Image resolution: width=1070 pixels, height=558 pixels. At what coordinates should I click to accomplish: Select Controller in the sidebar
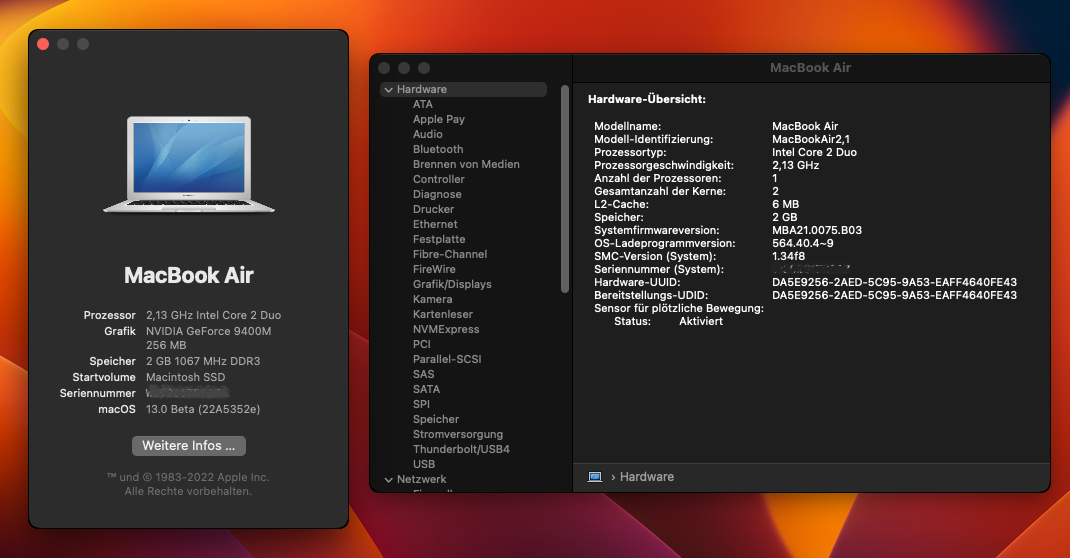[438, 179]
